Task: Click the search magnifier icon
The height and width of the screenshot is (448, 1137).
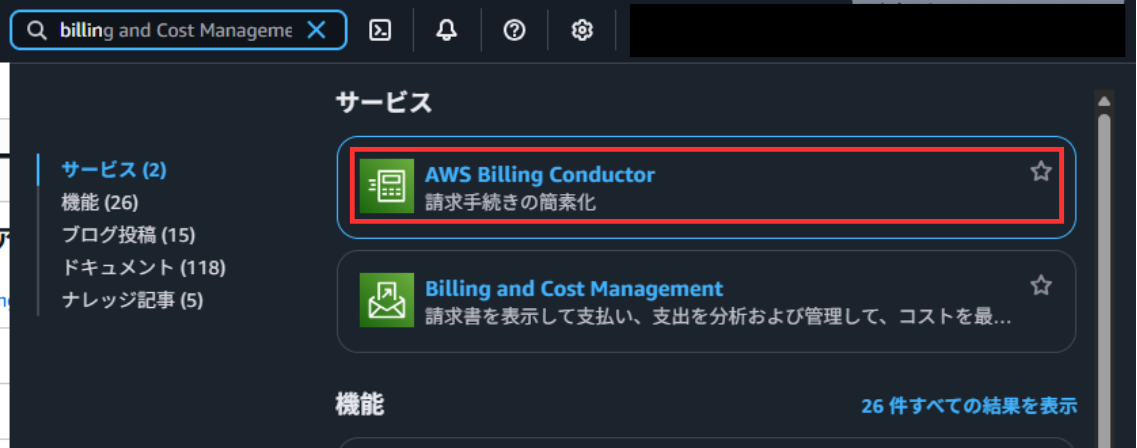Action: pyautogui.click(x=37, y=31)
